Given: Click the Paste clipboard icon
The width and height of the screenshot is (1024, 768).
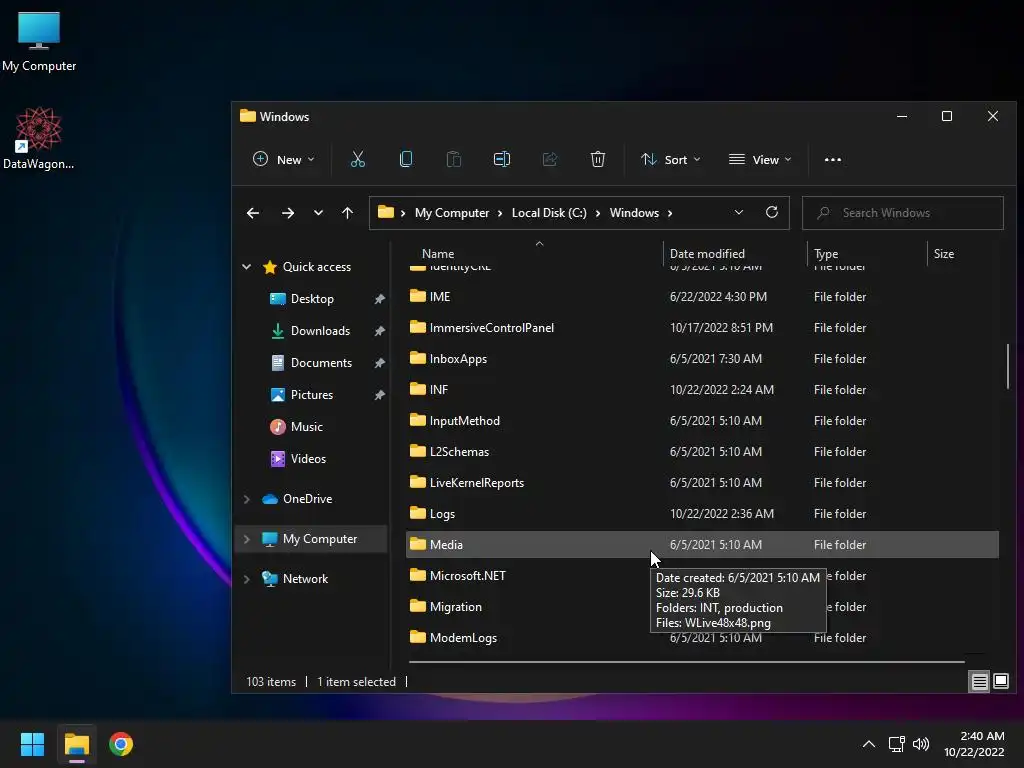Looking at the screenshot, I should click(x=454, y=159).
